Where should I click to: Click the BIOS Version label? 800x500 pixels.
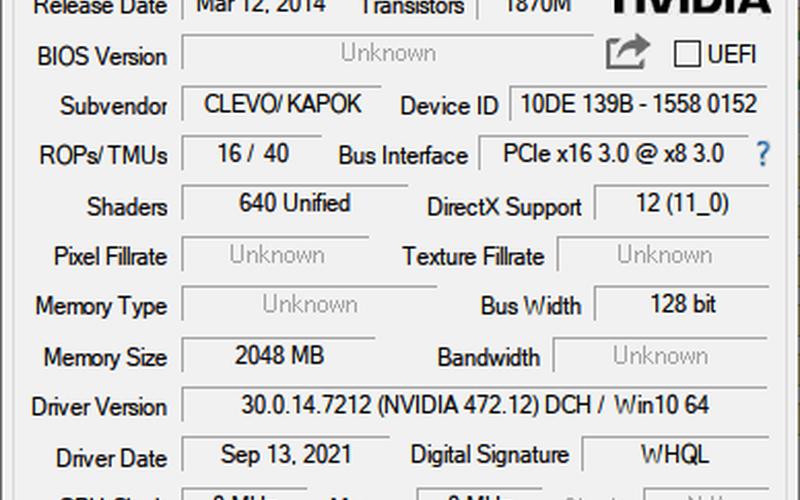tap(102, 56)
